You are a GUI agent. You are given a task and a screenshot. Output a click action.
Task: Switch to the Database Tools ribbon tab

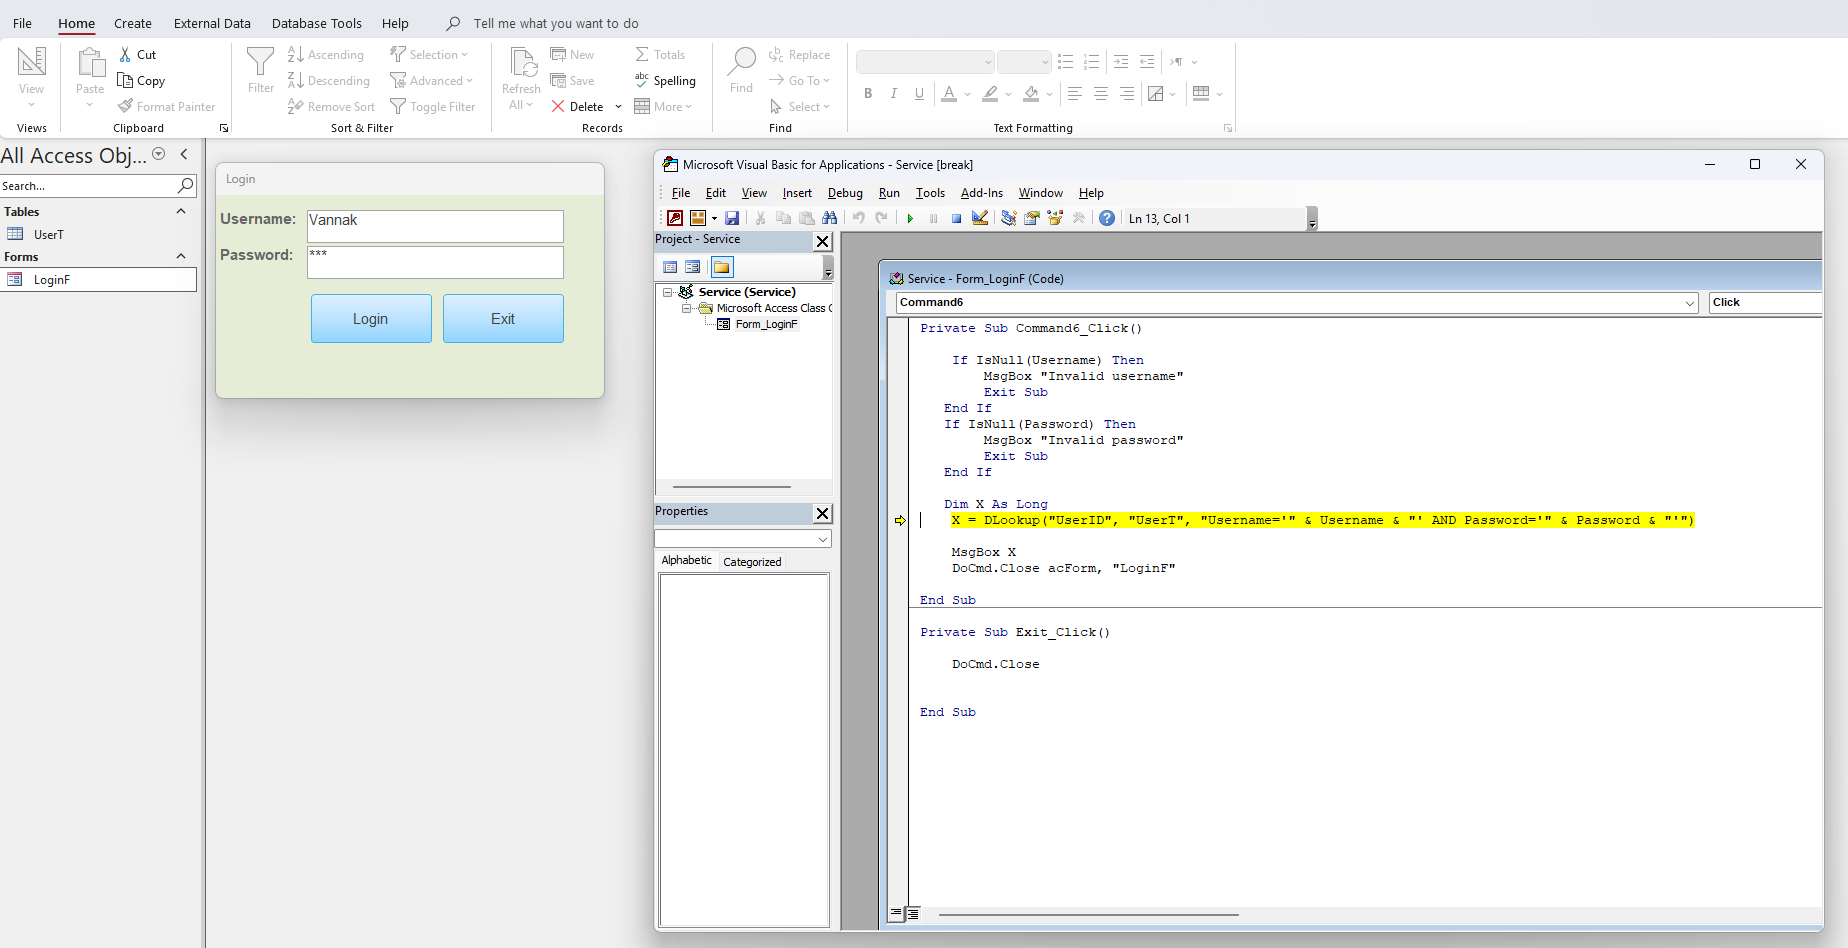click(x=317, y=23)
